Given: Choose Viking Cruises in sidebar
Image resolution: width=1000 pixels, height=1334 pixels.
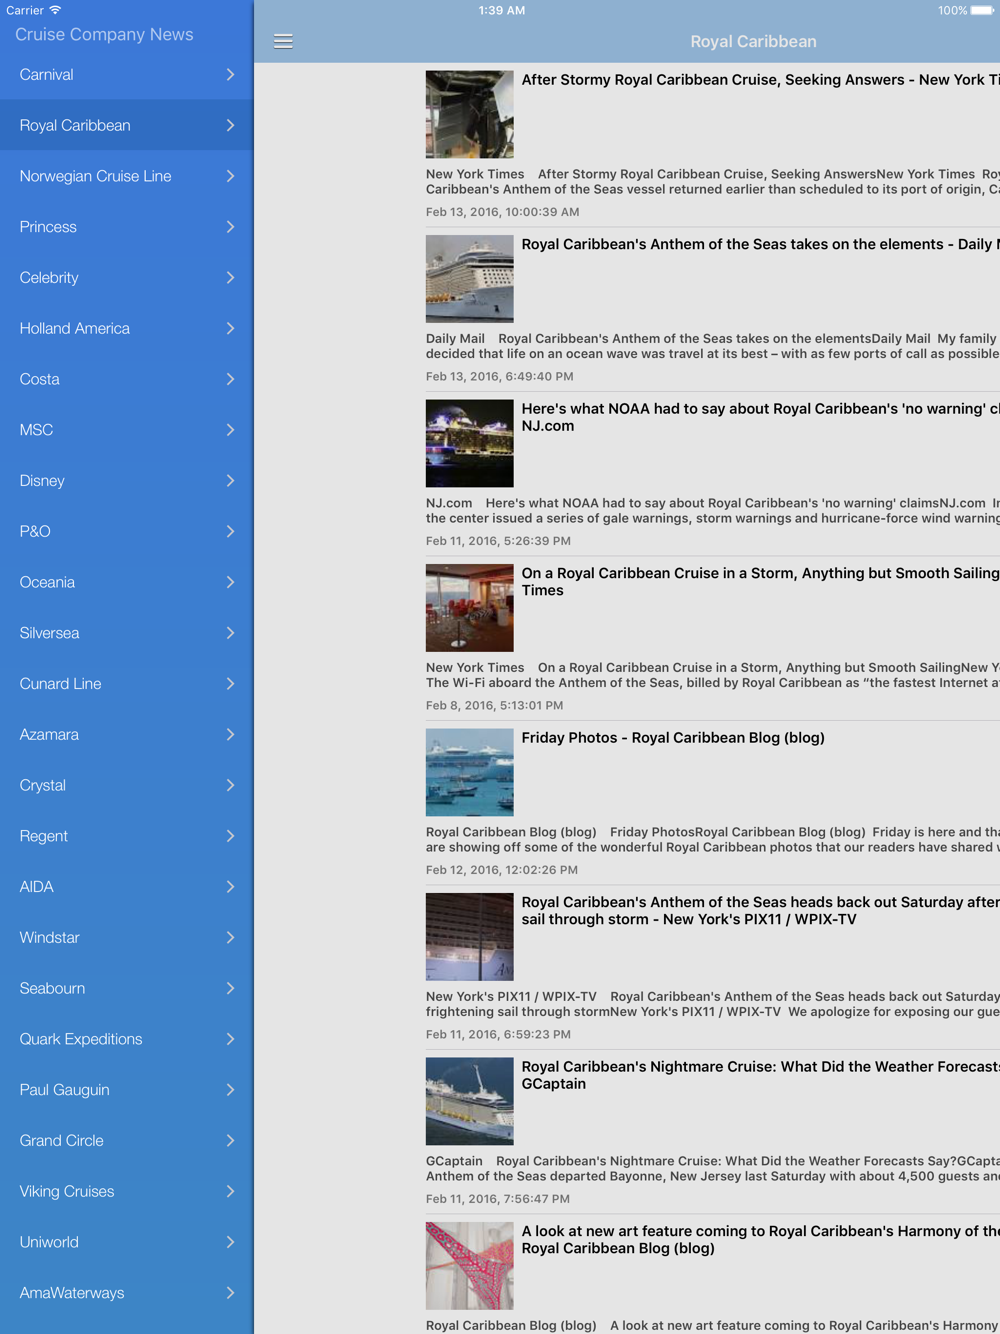Looking at the screenshot, I should [127, 1191].
